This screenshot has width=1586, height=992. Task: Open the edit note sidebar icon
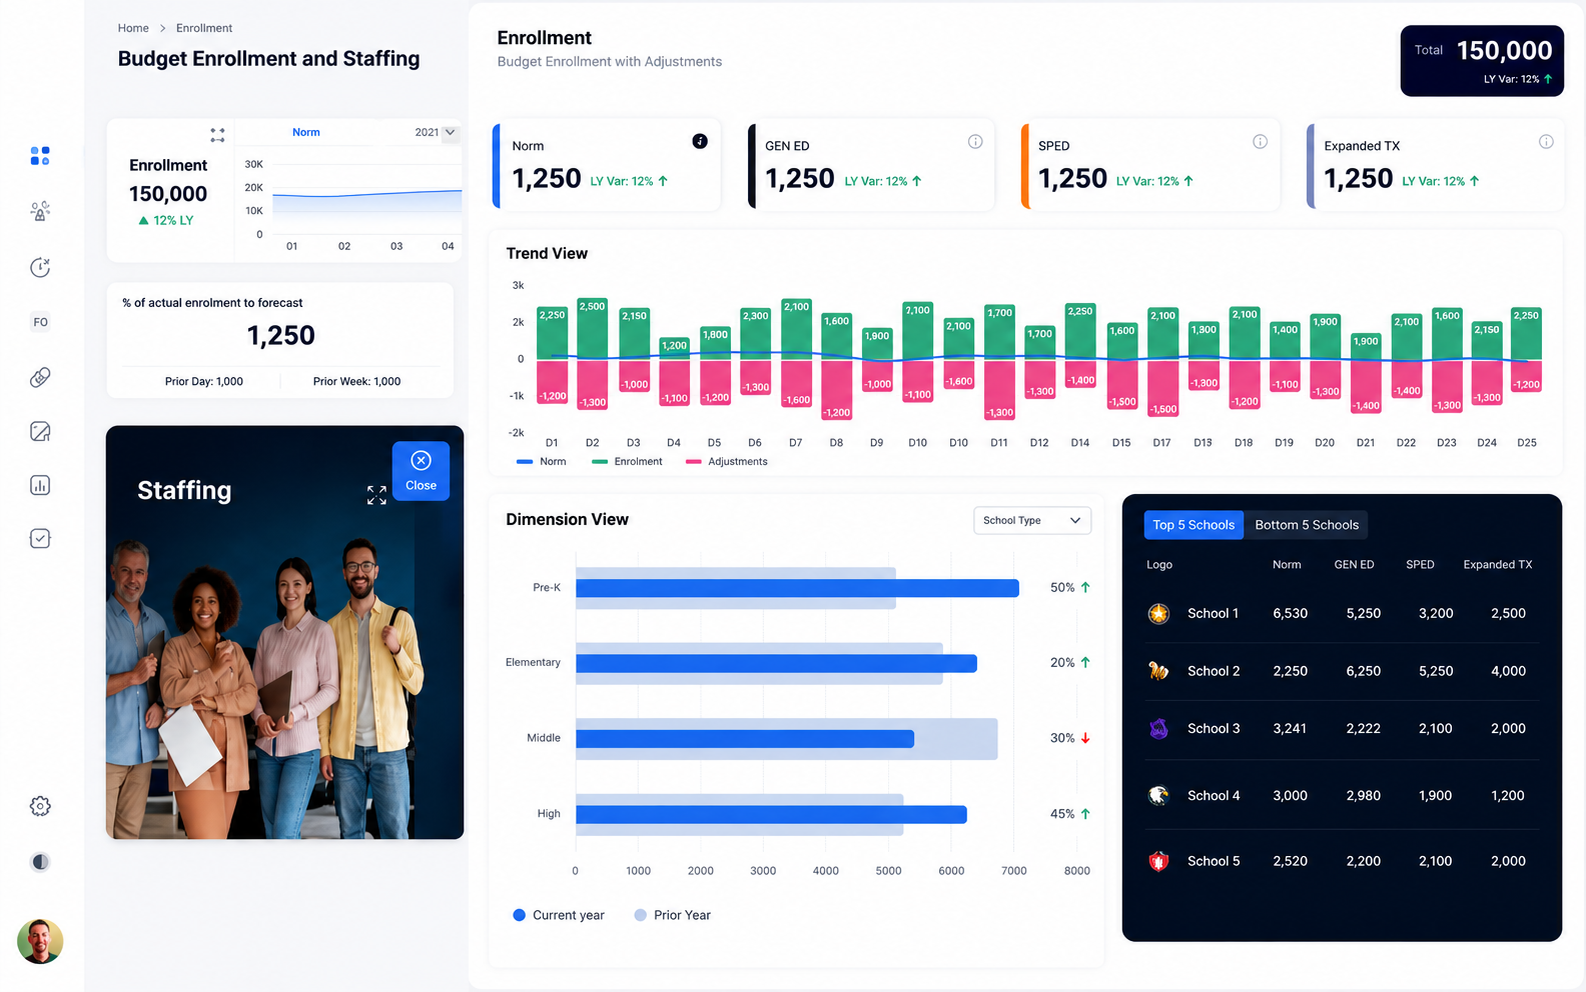point(40,431)
